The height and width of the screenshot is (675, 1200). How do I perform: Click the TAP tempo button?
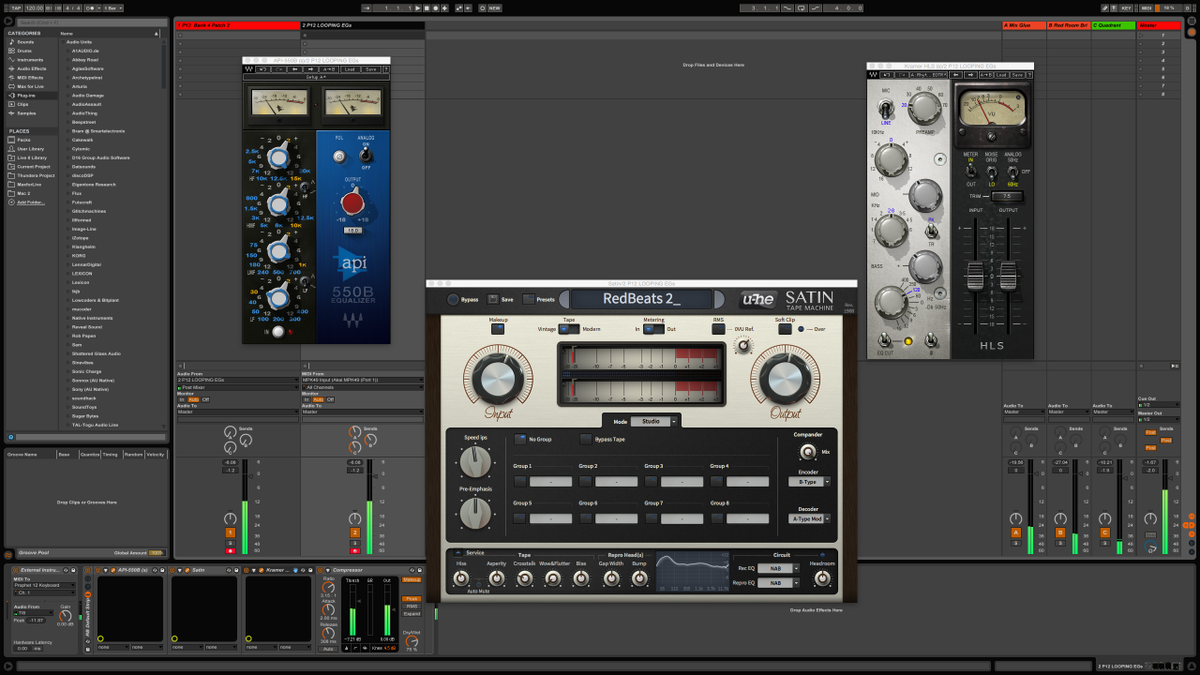point(15,7)
